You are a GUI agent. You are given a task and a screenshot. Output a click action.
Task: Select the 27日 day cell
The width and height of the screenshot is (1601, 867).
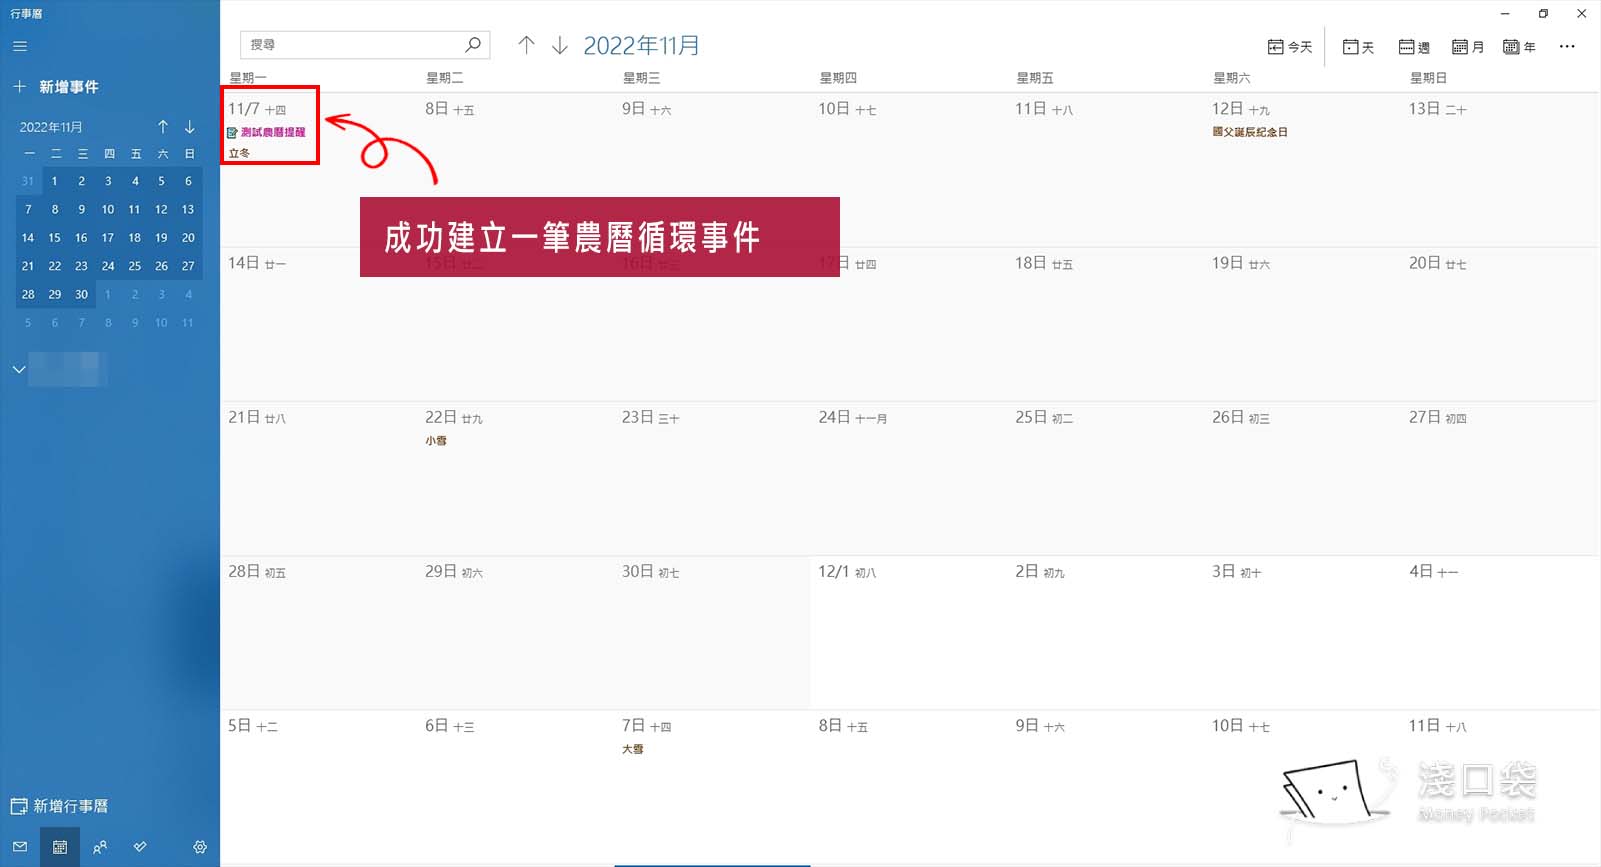point(1500,479)
